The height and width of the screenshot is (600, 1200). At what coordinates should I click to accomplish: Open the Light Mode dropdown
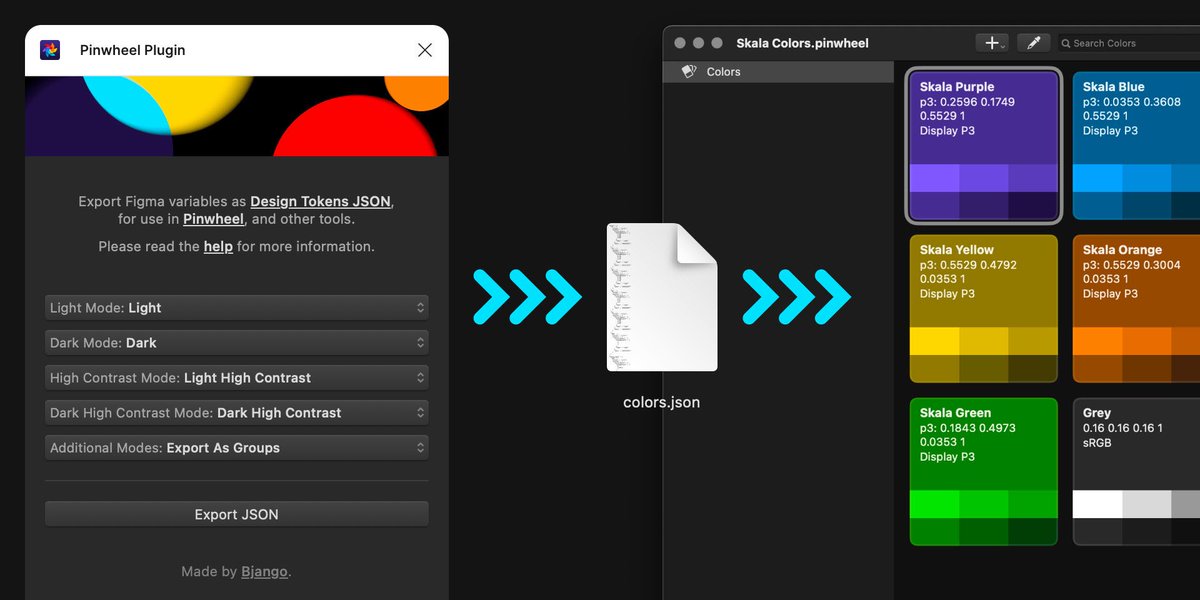tap(237, 308)
